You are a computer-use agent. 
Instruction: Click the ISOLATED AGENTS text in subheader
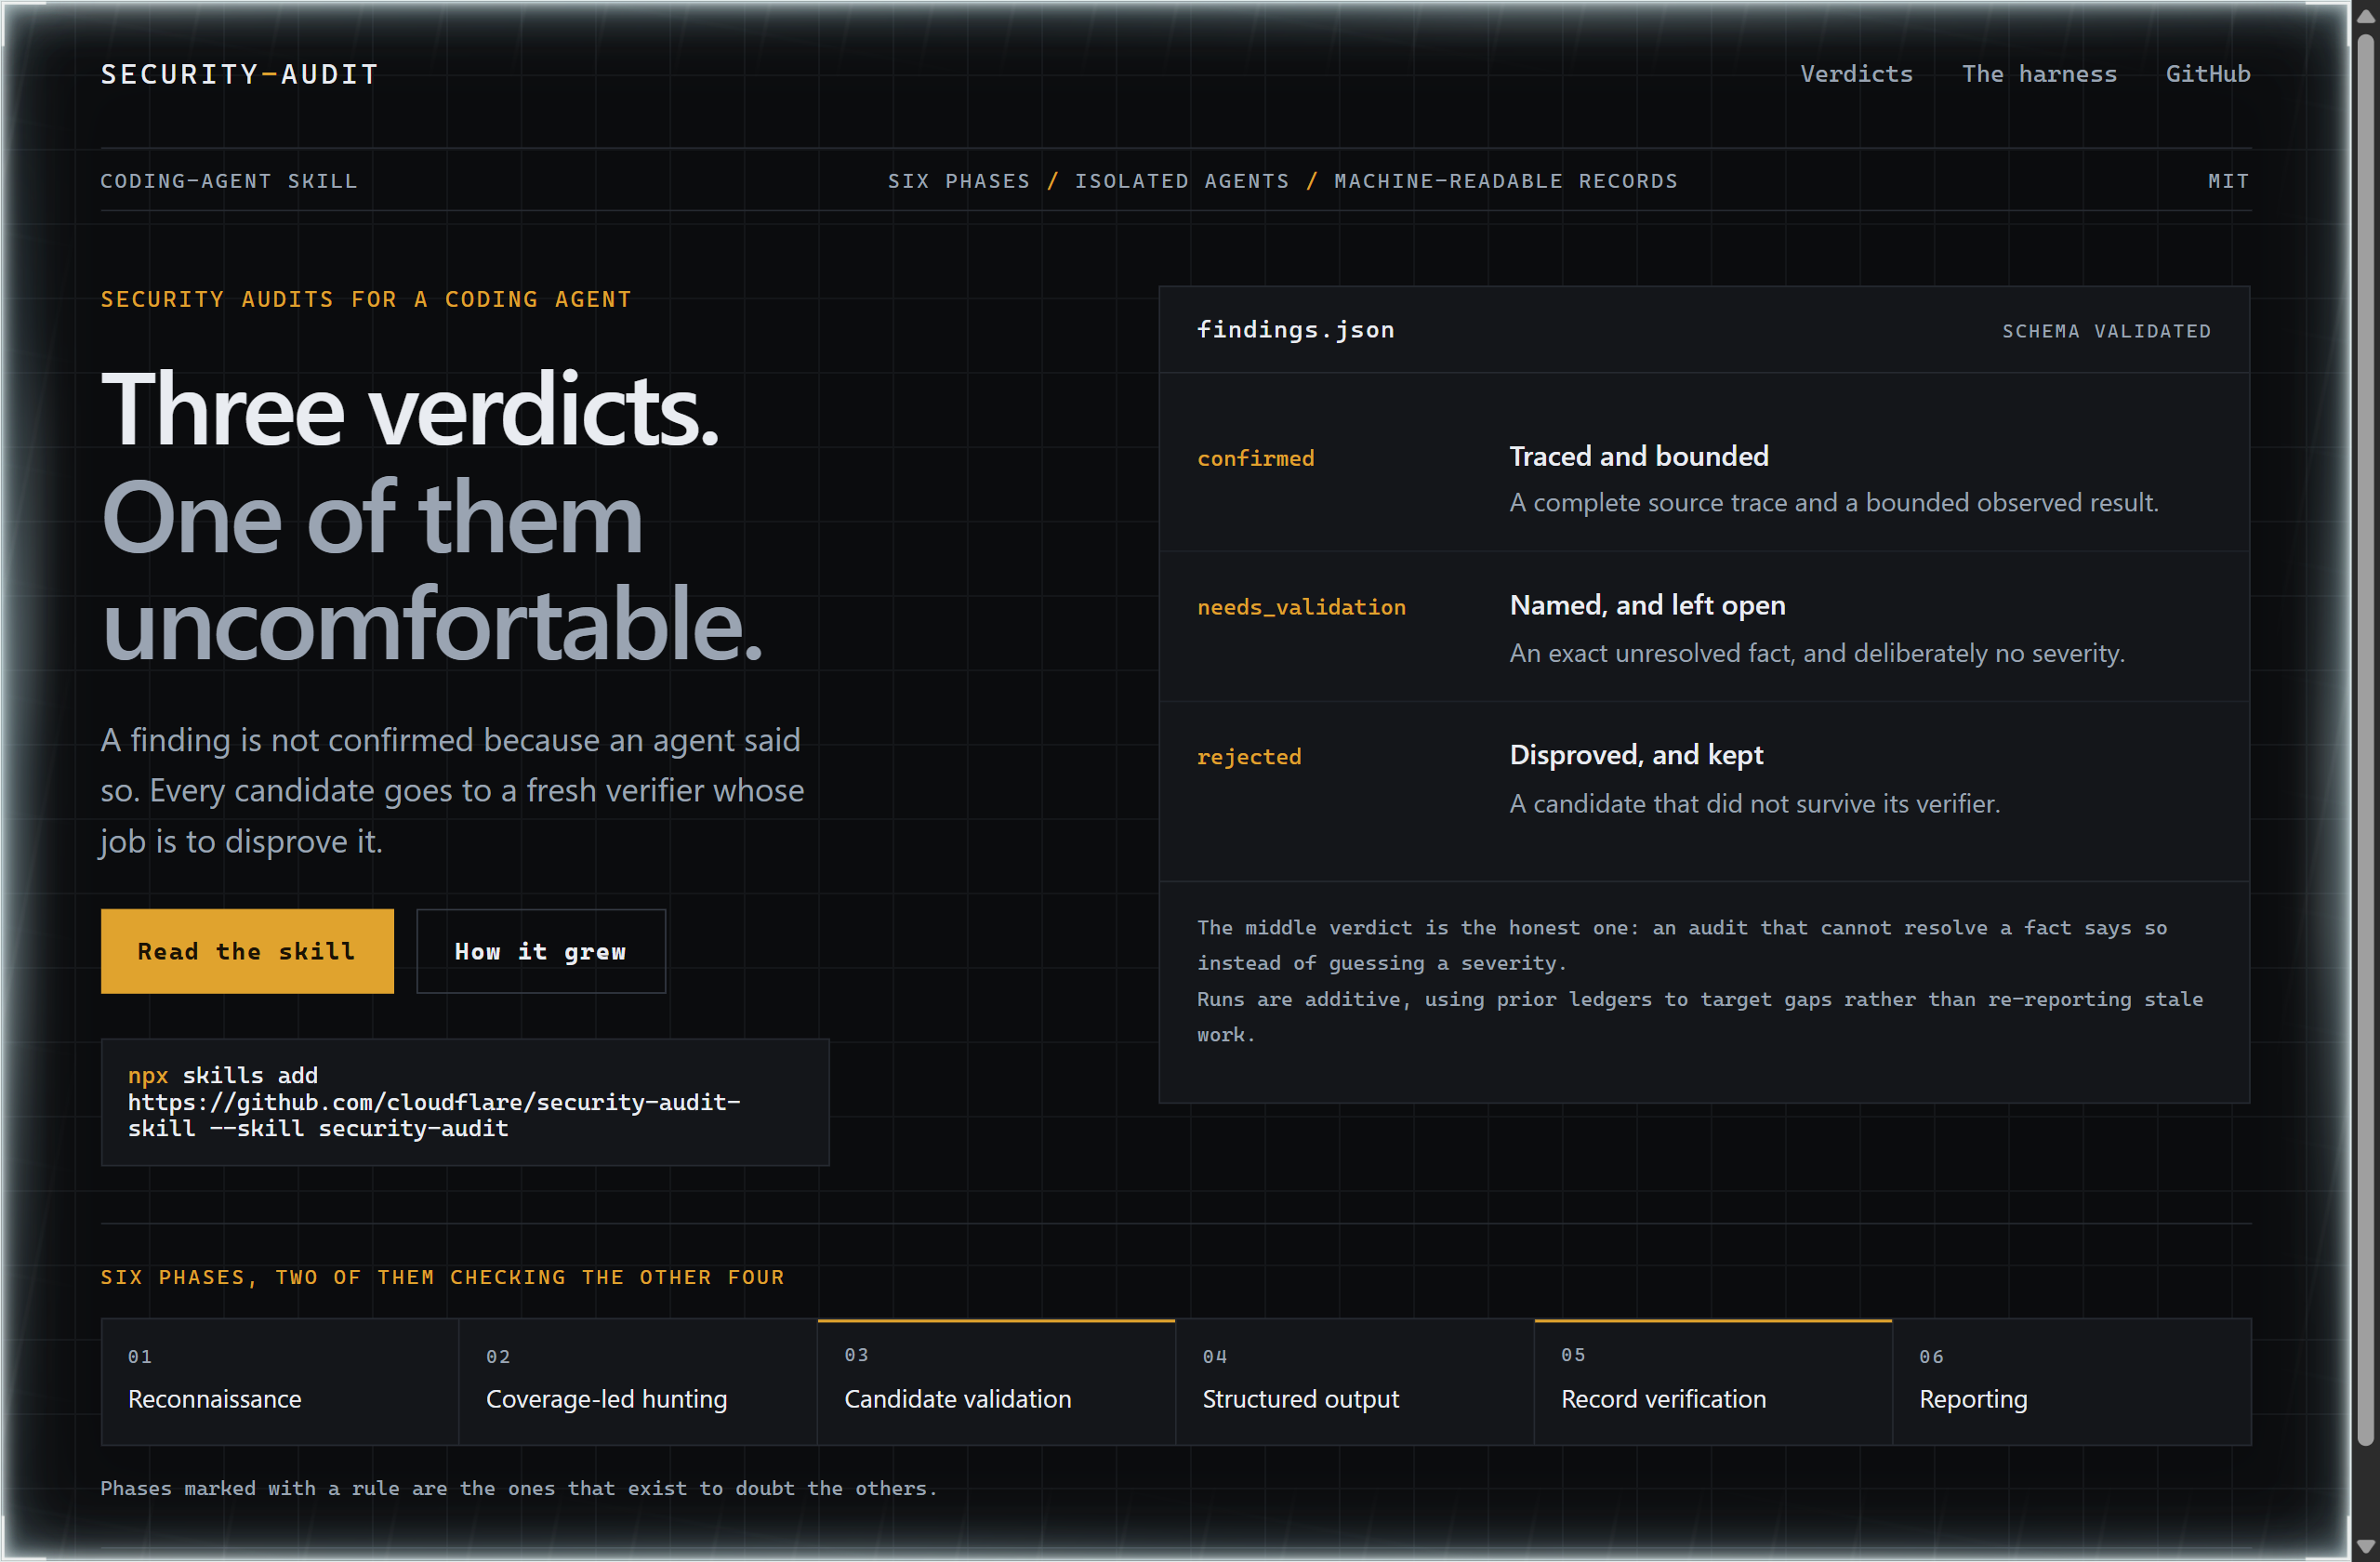click(1182, 181)
